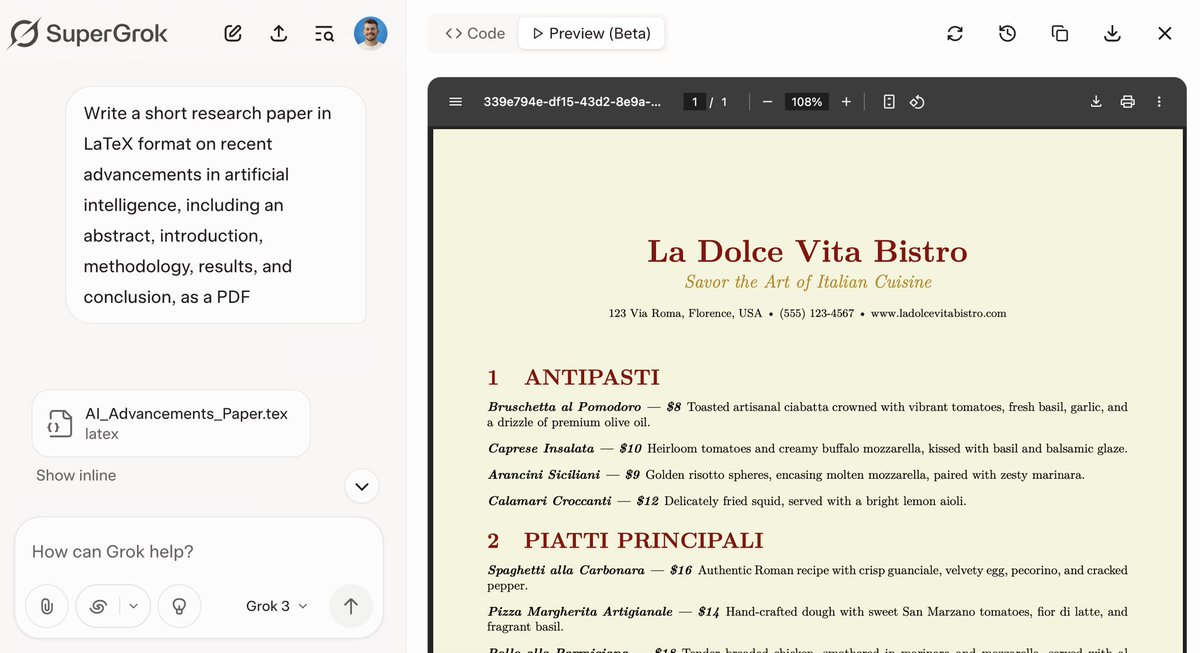The width and height of the screenshot is (1200, 653).
Task: Send the message with arrow button
Action: pyautogui.click(x=351, y=606)
